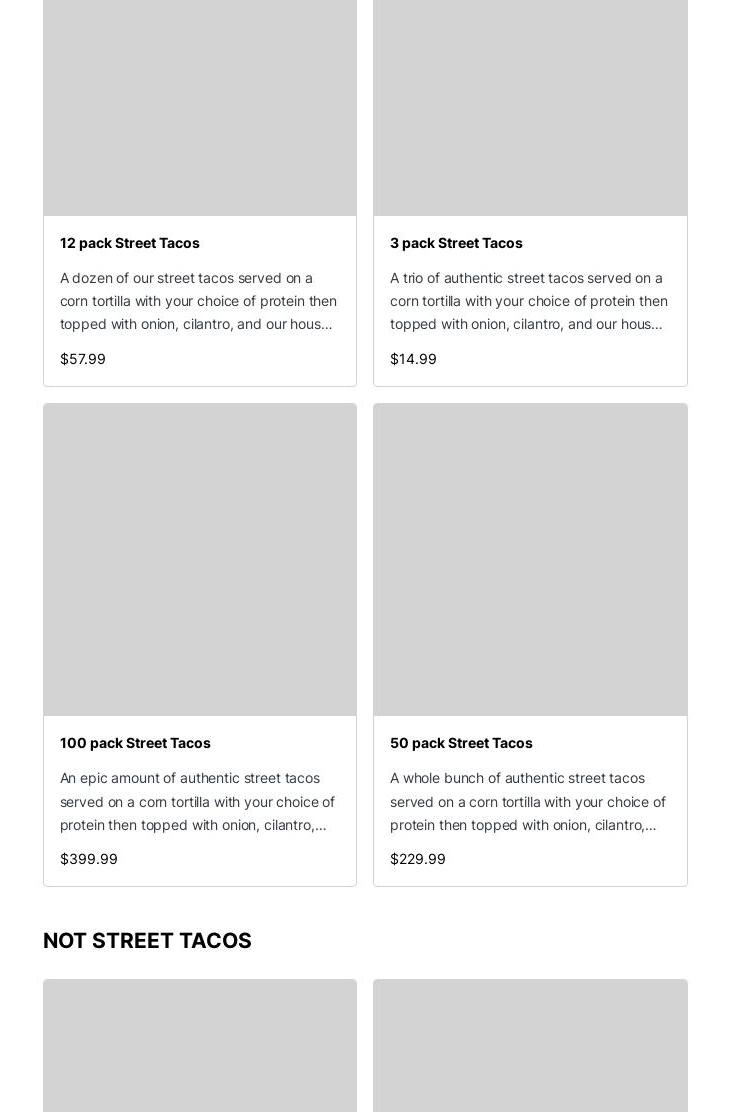The width and height of the screenshot is (730, 1112).
Task: Select the $229.99 price label
Action: pos(418,859)
